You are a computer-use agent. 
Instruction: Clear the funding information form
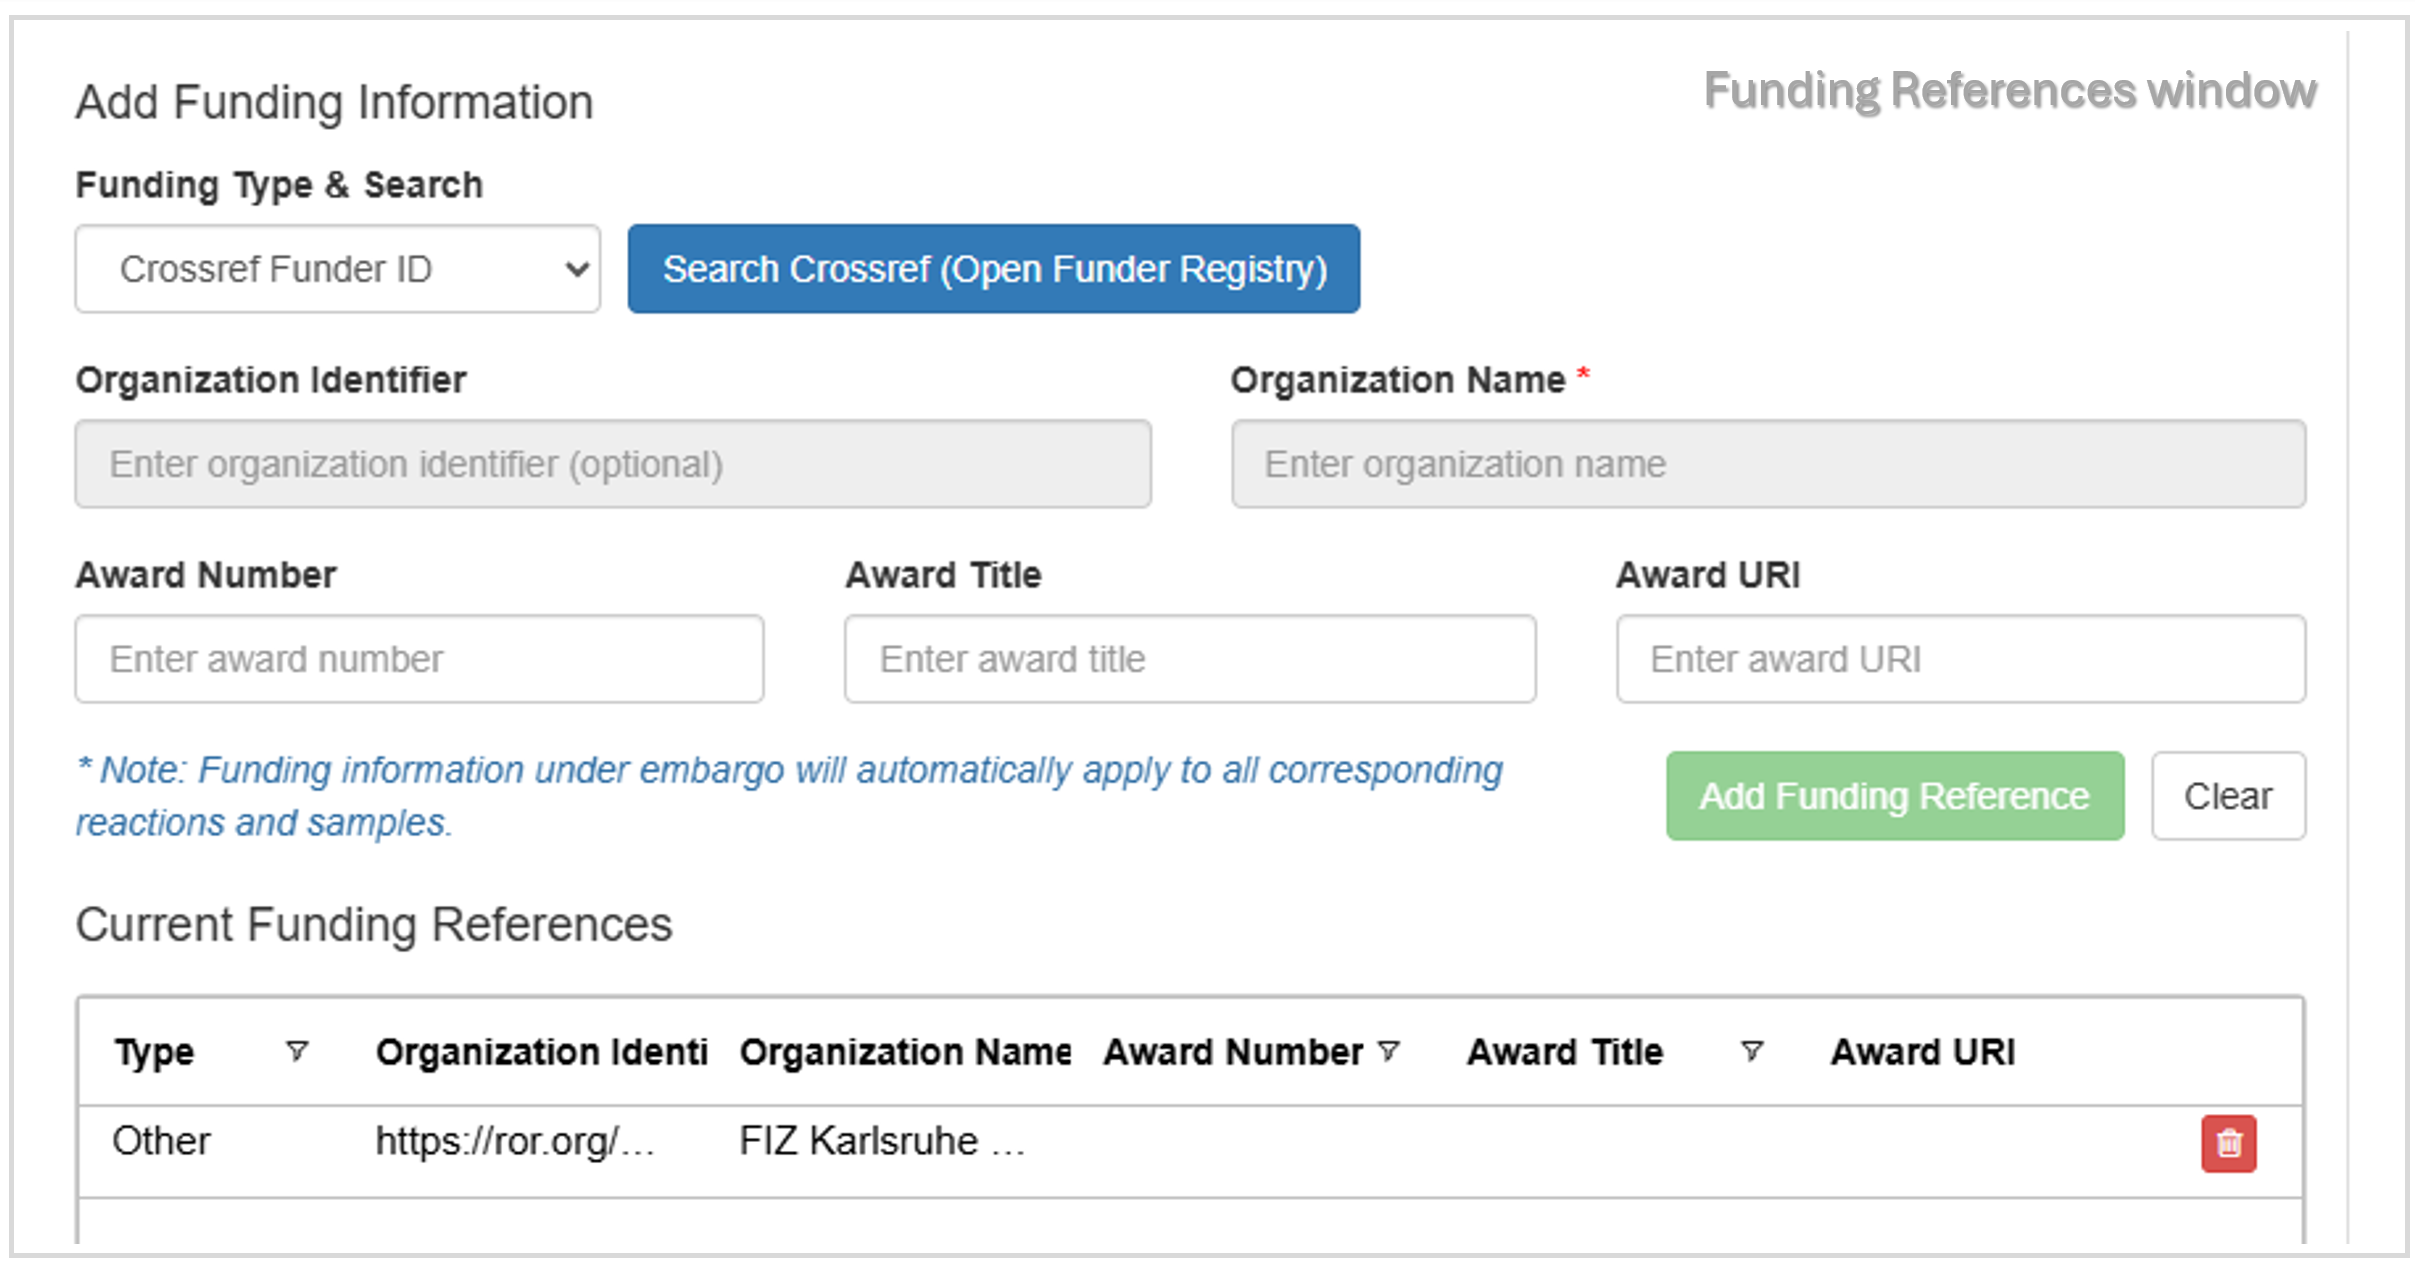pos(2228,796)
